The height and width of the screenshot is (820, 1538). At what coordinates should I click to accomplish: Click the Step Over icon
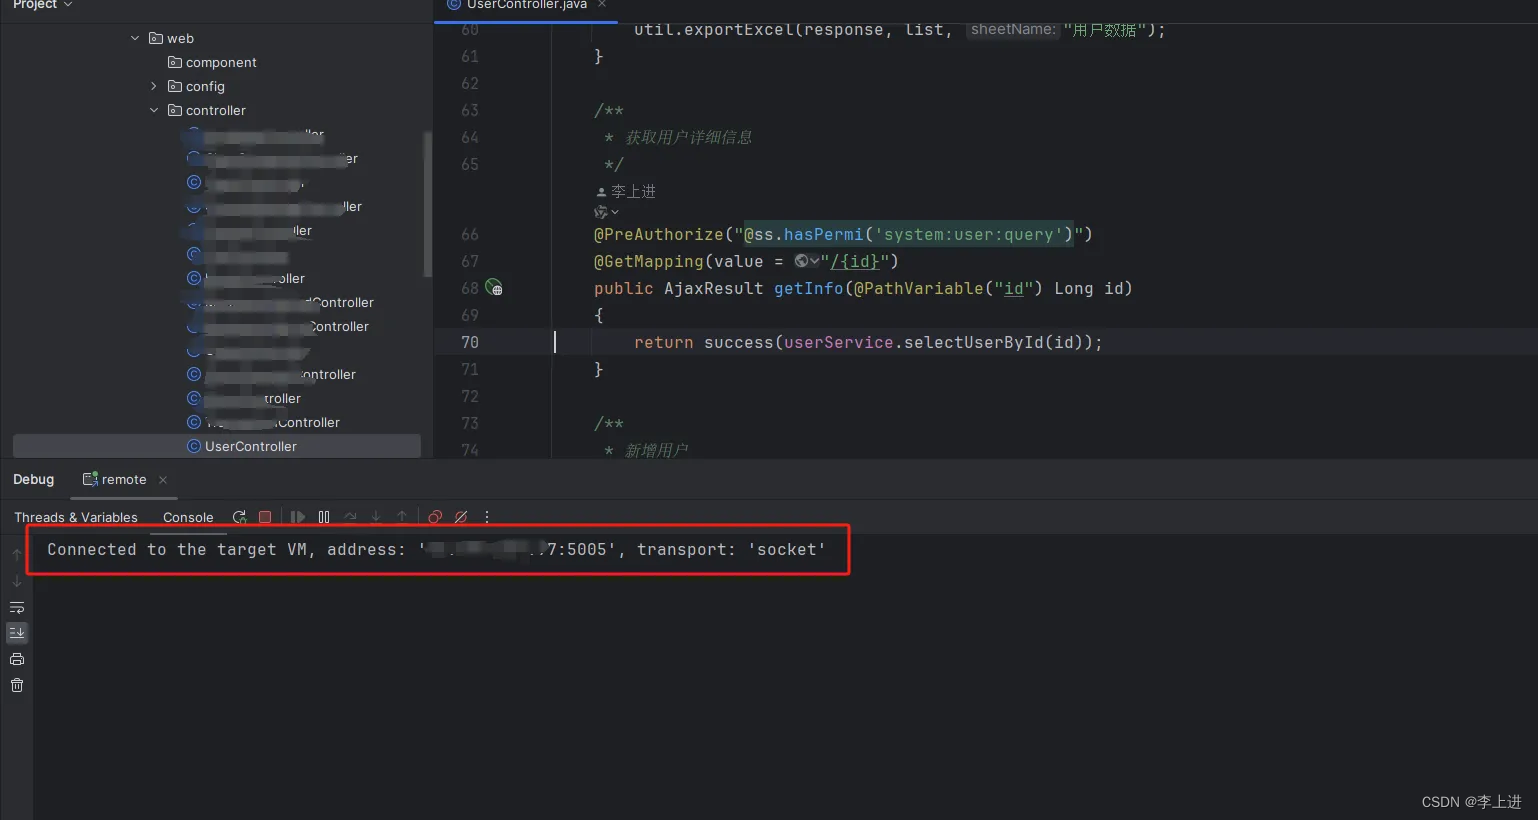351,517
